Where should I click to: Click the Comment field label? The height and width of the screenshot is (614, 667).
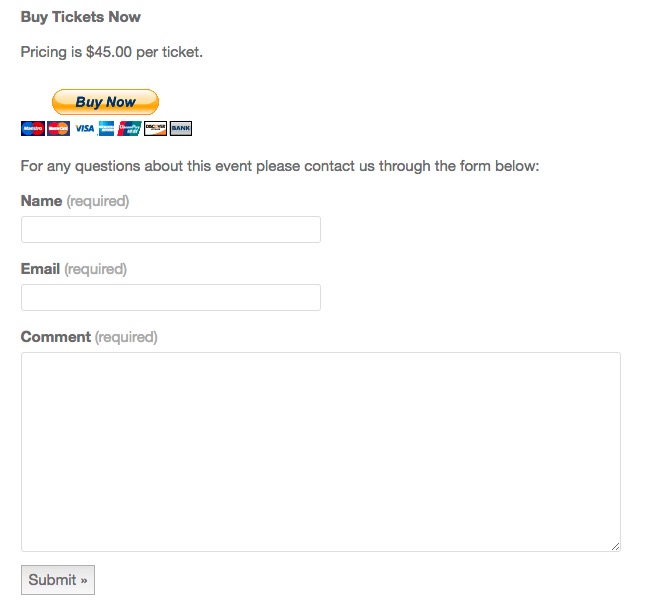55,337
